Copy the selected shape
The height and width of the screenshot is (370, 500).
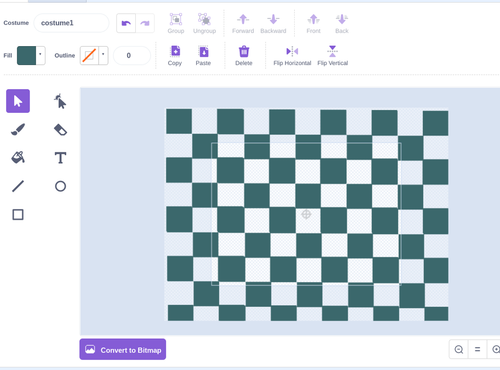point(175,56)
